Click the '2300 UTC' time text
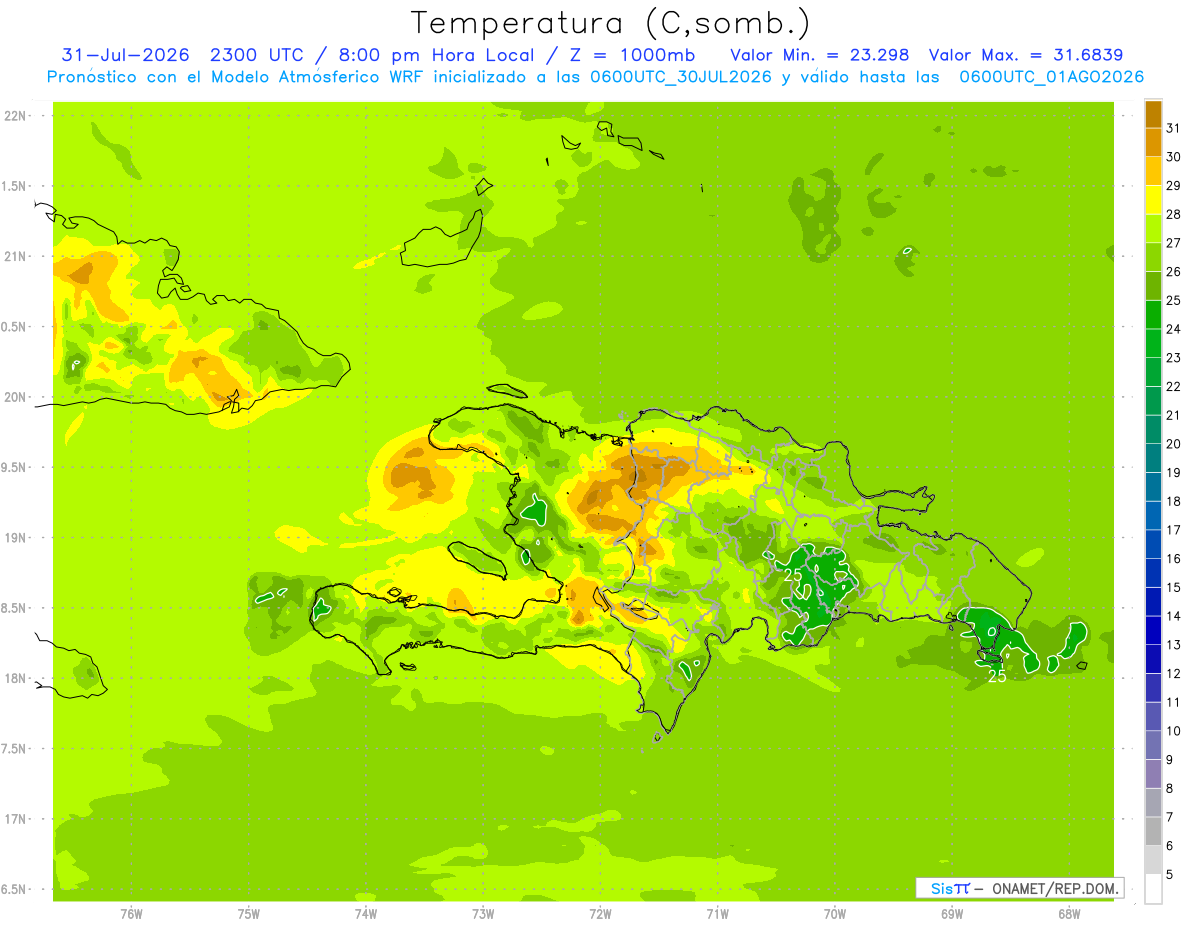The width and height of the screenshot is (1200, 927). click(257, 55)
